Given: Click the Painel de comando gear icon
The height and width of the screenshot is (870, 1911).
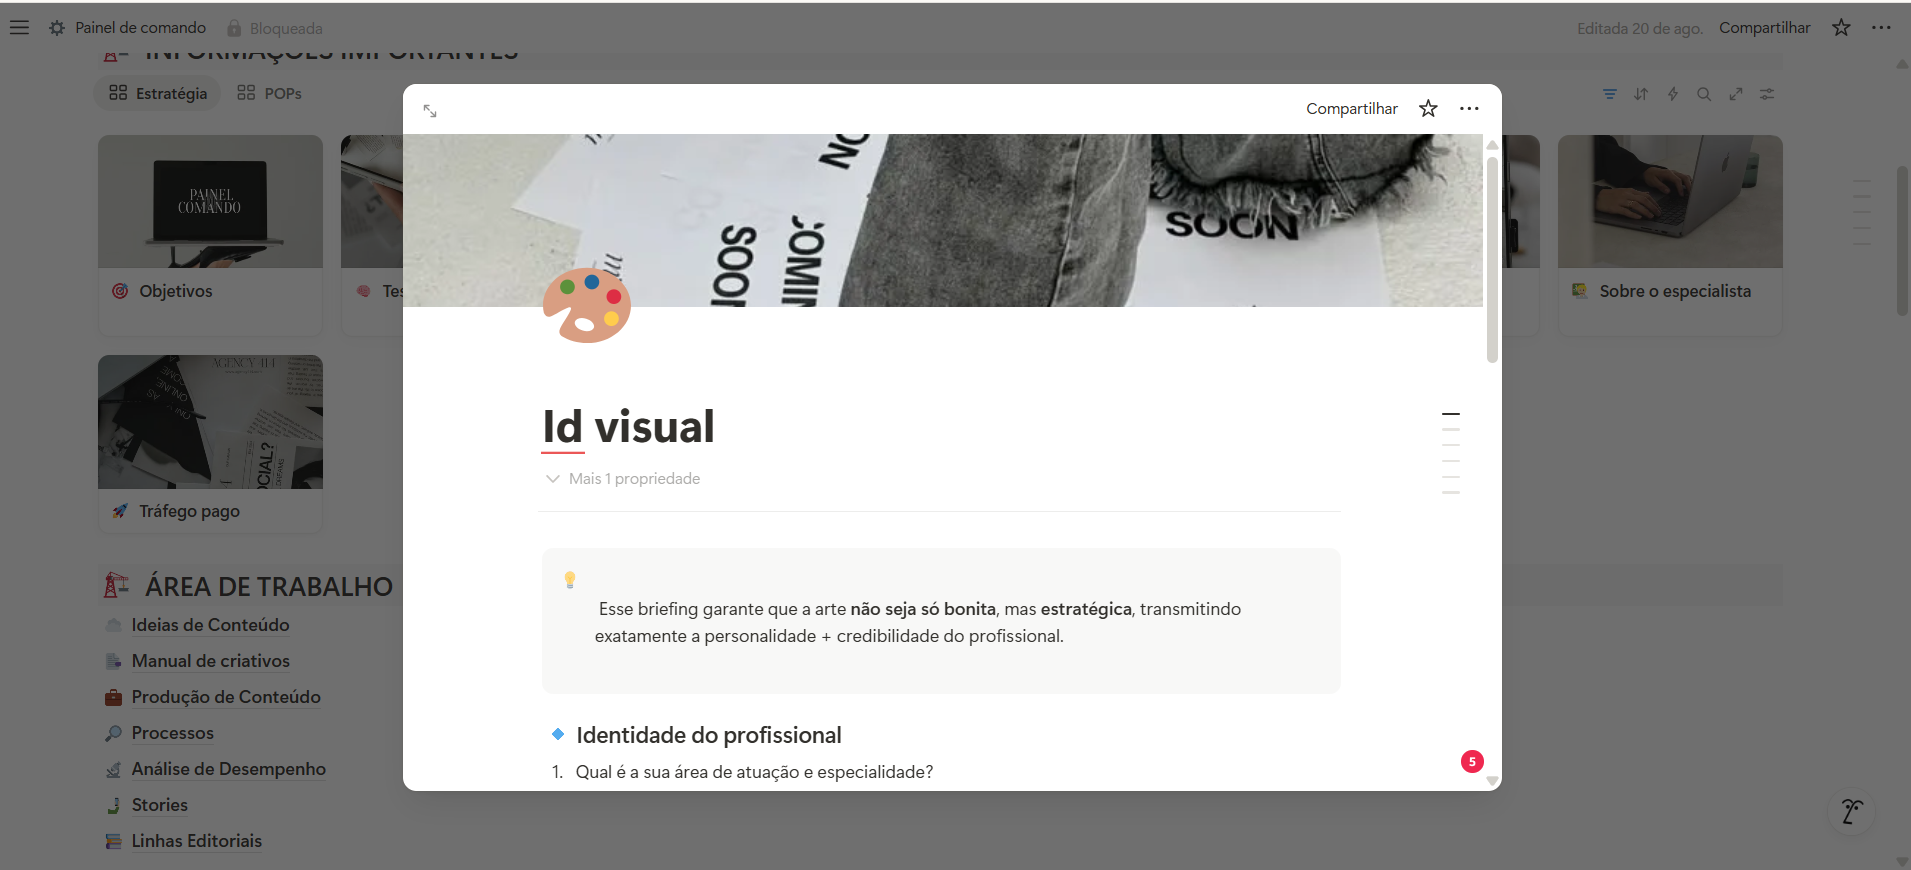Looking at the screenshot, I should (x=57, y=28).
